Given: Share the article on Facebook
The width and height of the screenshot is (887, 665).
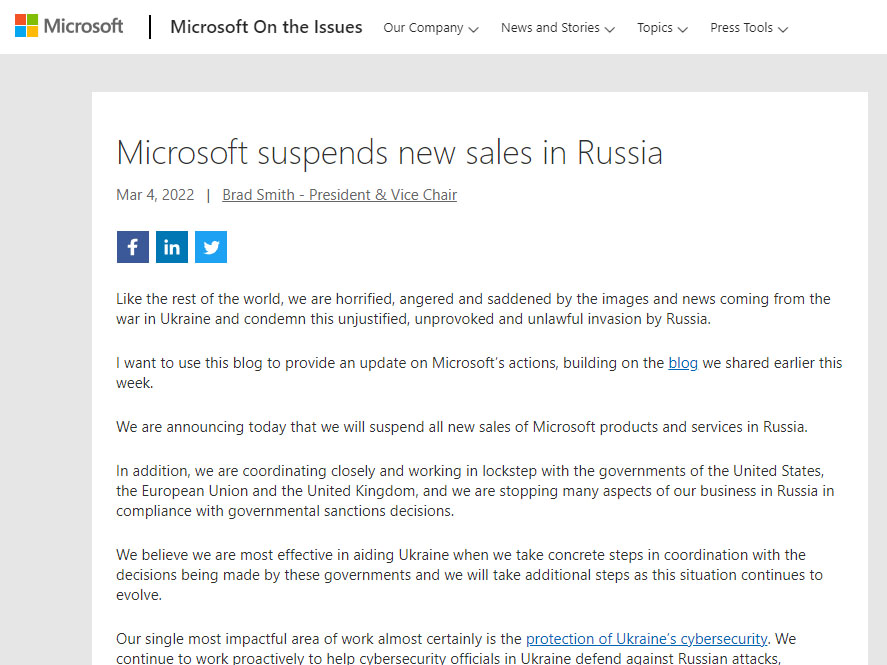Looking at the screenshot, I should pyautogui.click(x=133, y=247).
